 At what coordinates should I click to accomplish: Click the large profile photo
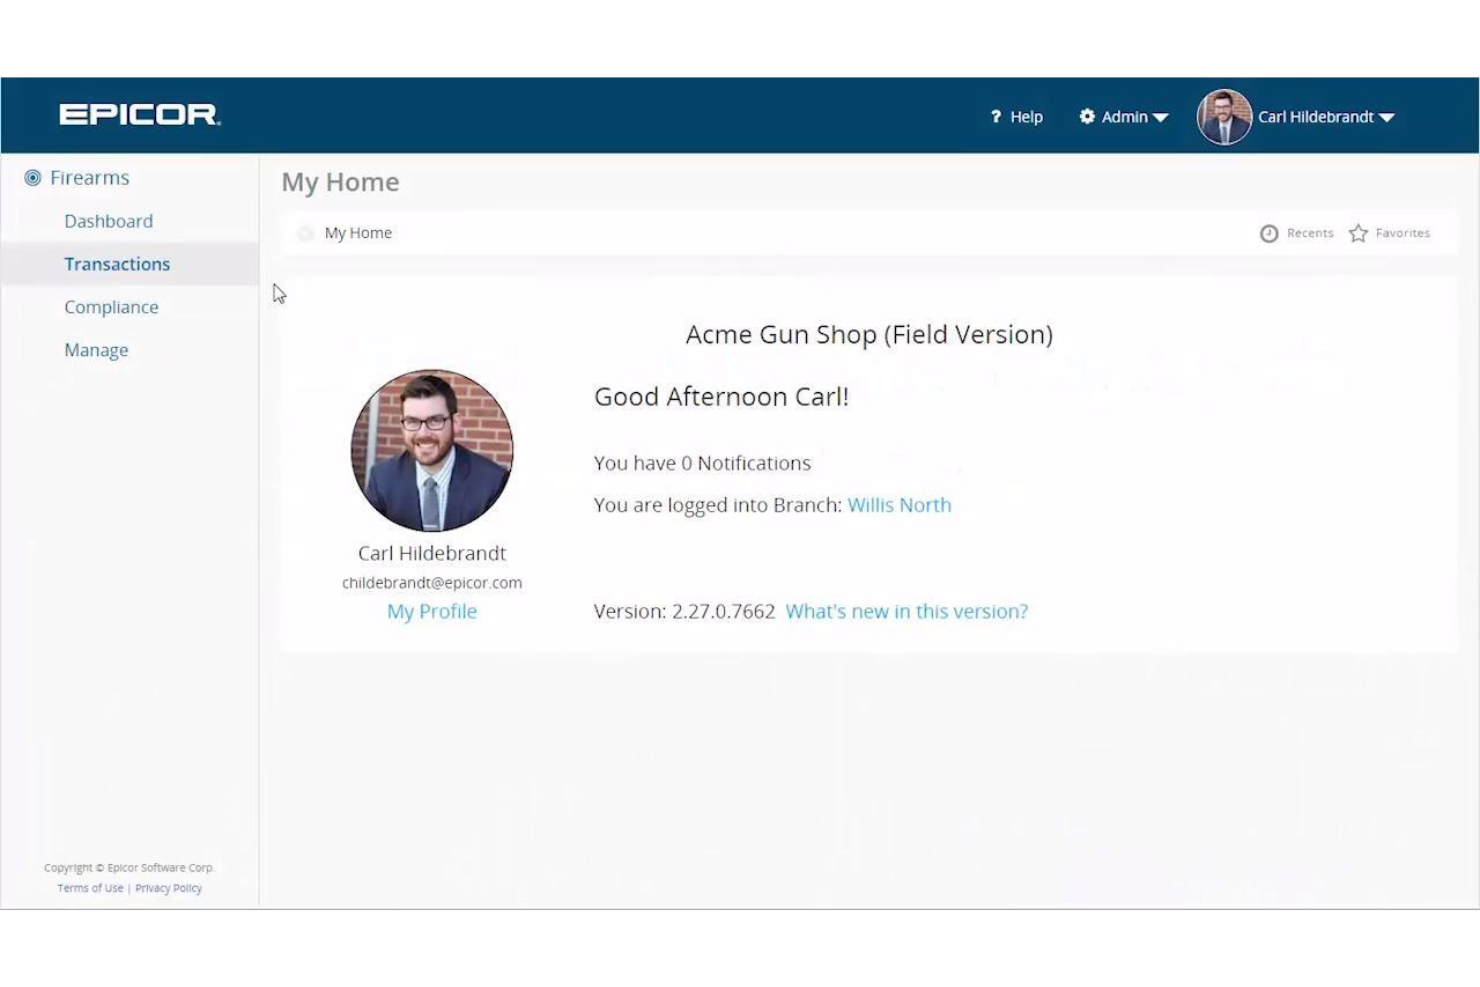(432, 450)
